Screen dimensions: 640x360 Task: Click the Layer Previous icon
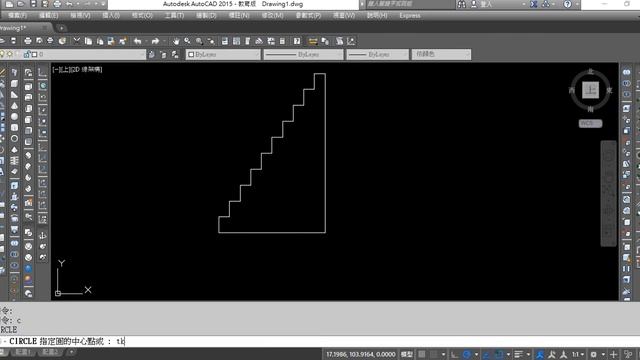click(163, 54)
